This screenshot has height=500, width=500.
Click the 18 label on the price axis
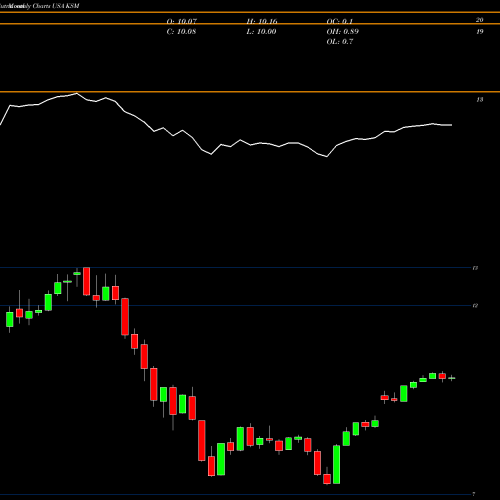(480, 100)
